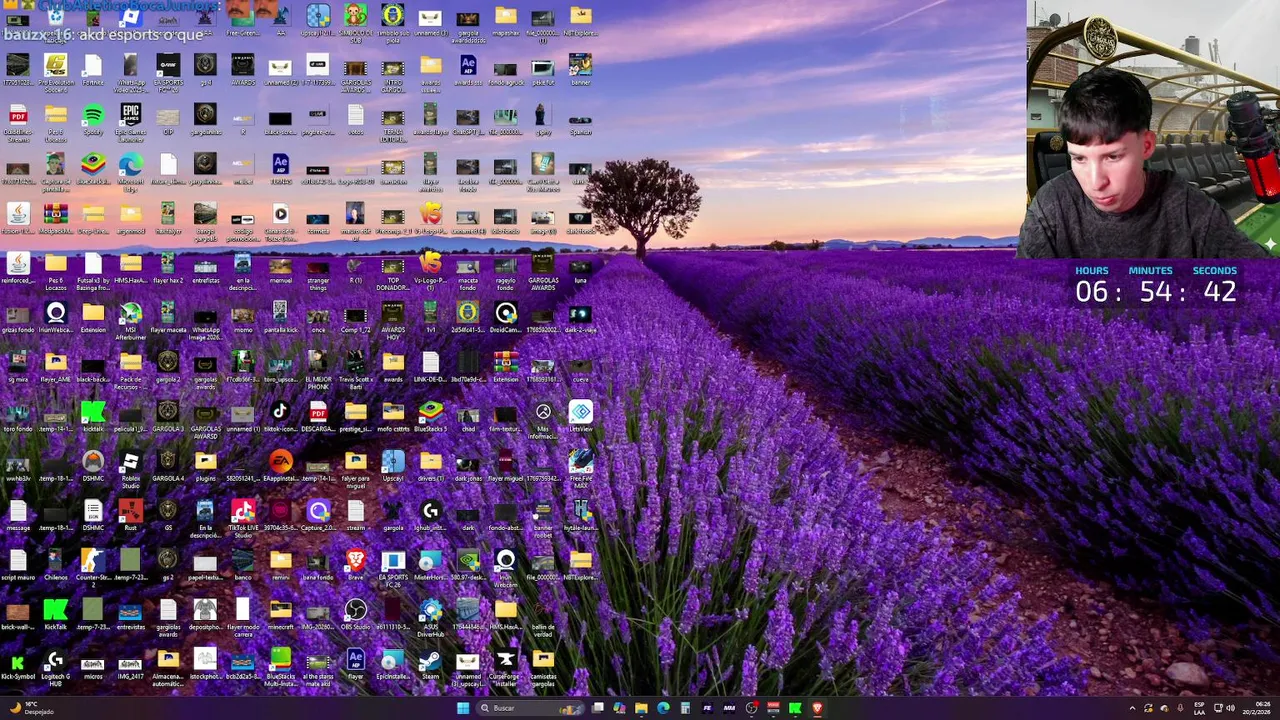Image resolution: width=1280 pixels, height=720 pixels.
Task: Open Brave from the taskbar
Action: pyautogui.click(x=817, y=708)
